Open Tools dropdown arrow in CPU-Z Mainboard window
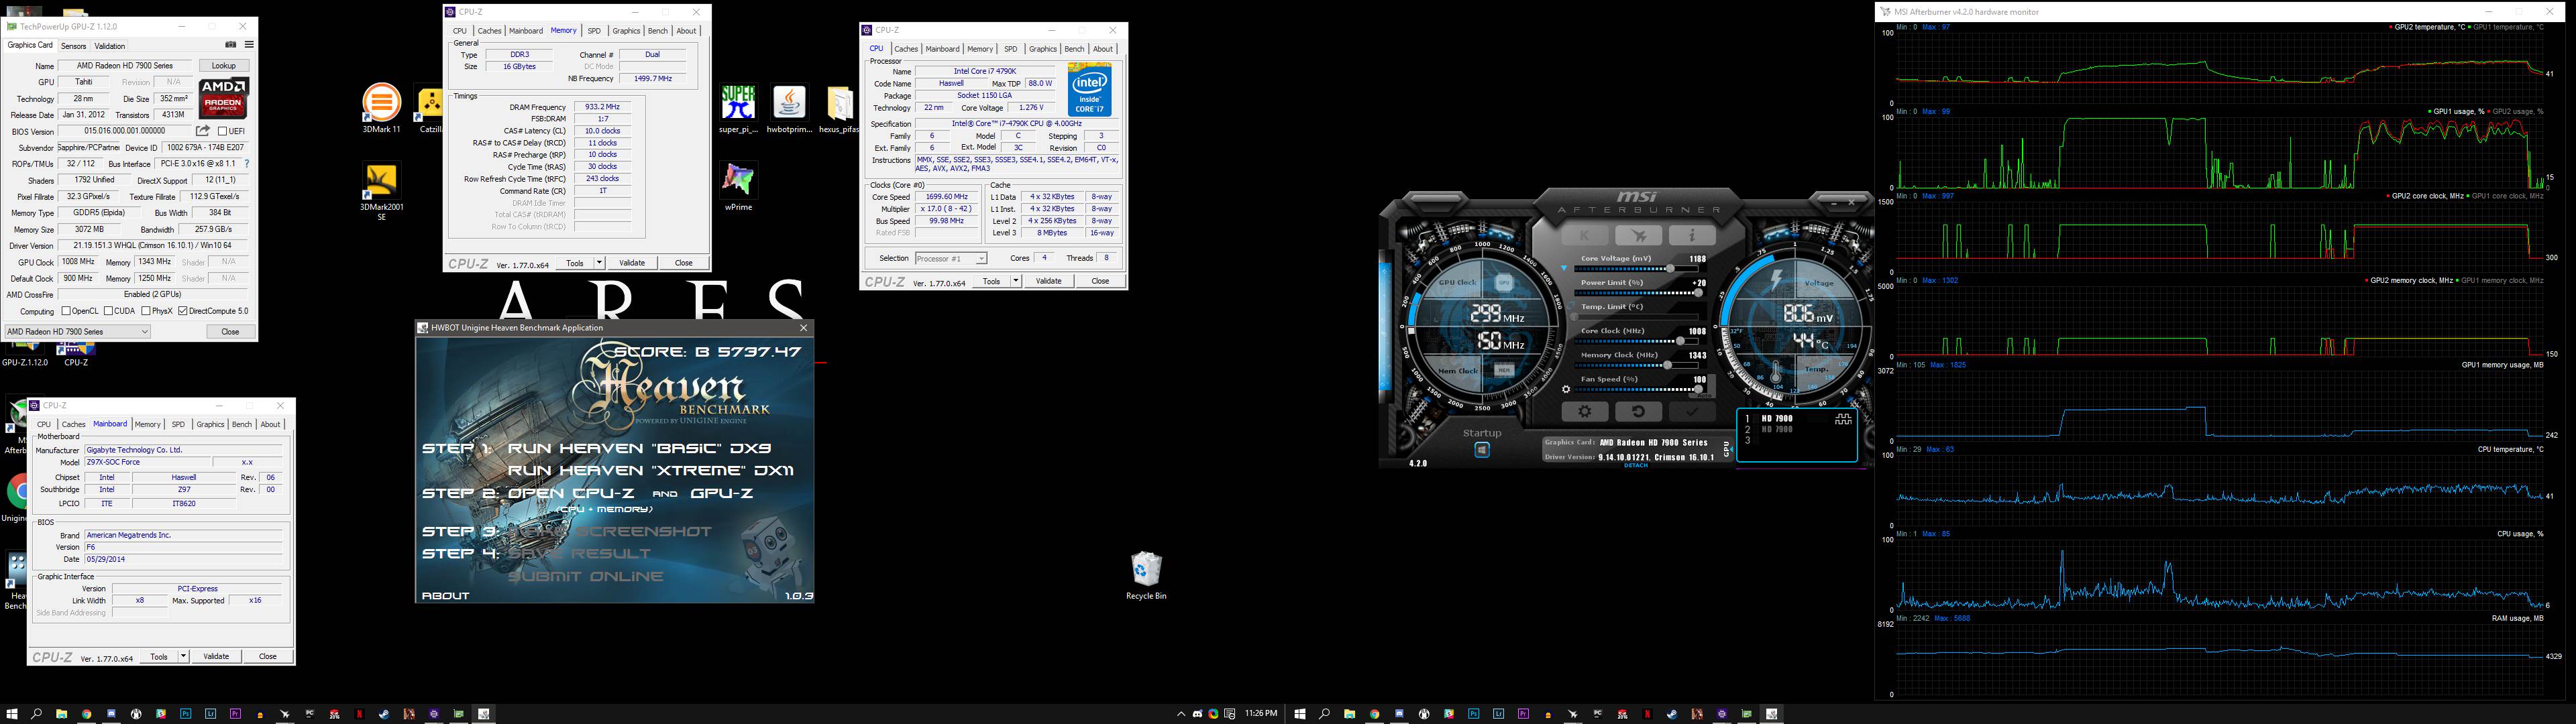This screenshot has width=2576, height=724. pos(184,656)
